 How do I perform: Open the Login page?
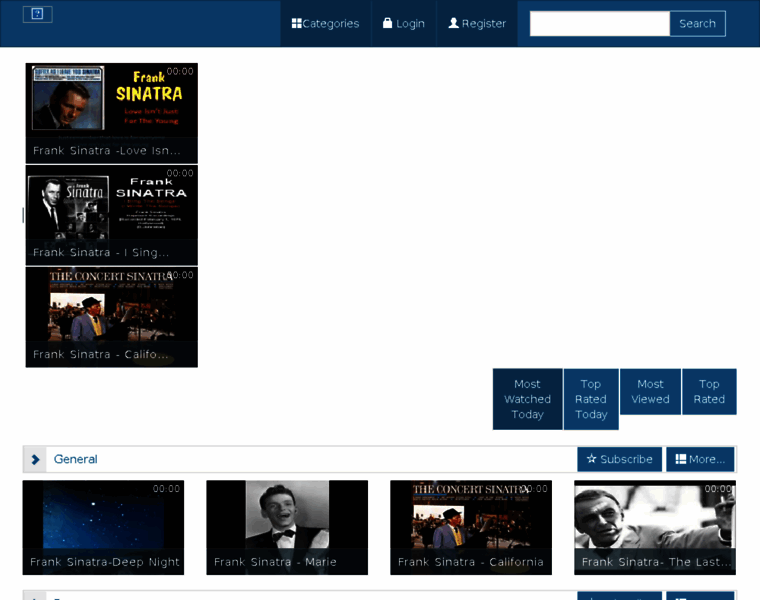404,23
